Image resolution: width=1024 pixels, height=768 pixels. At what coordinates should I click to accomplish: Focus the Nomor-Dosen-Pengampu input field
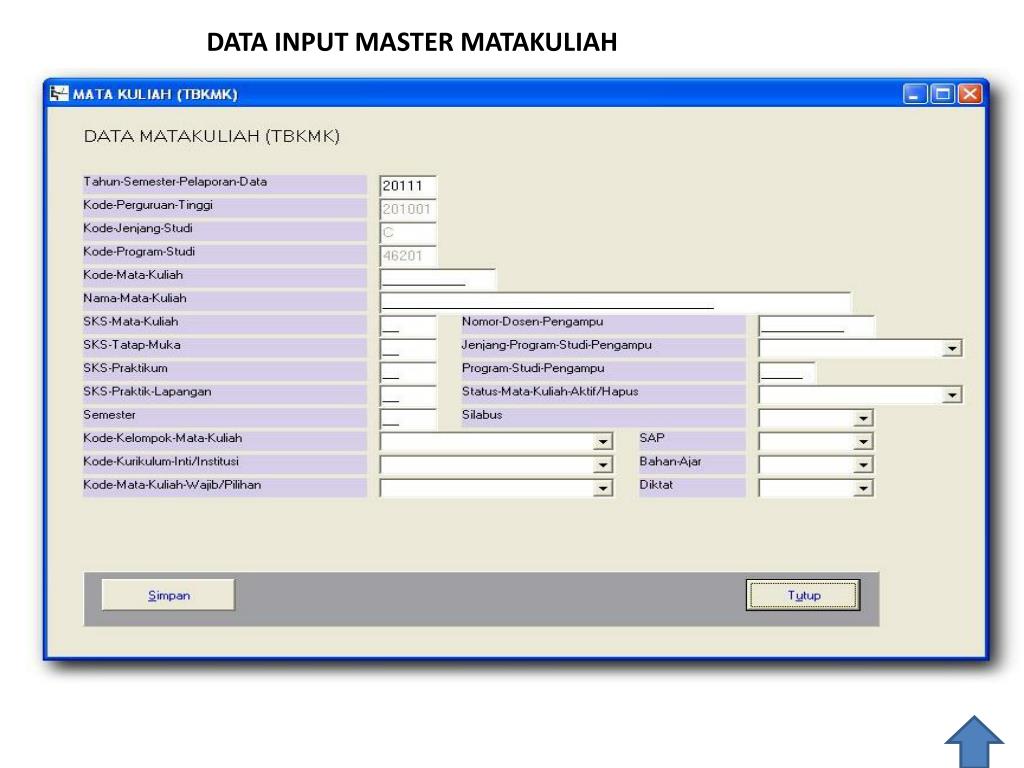coord(816,326)
